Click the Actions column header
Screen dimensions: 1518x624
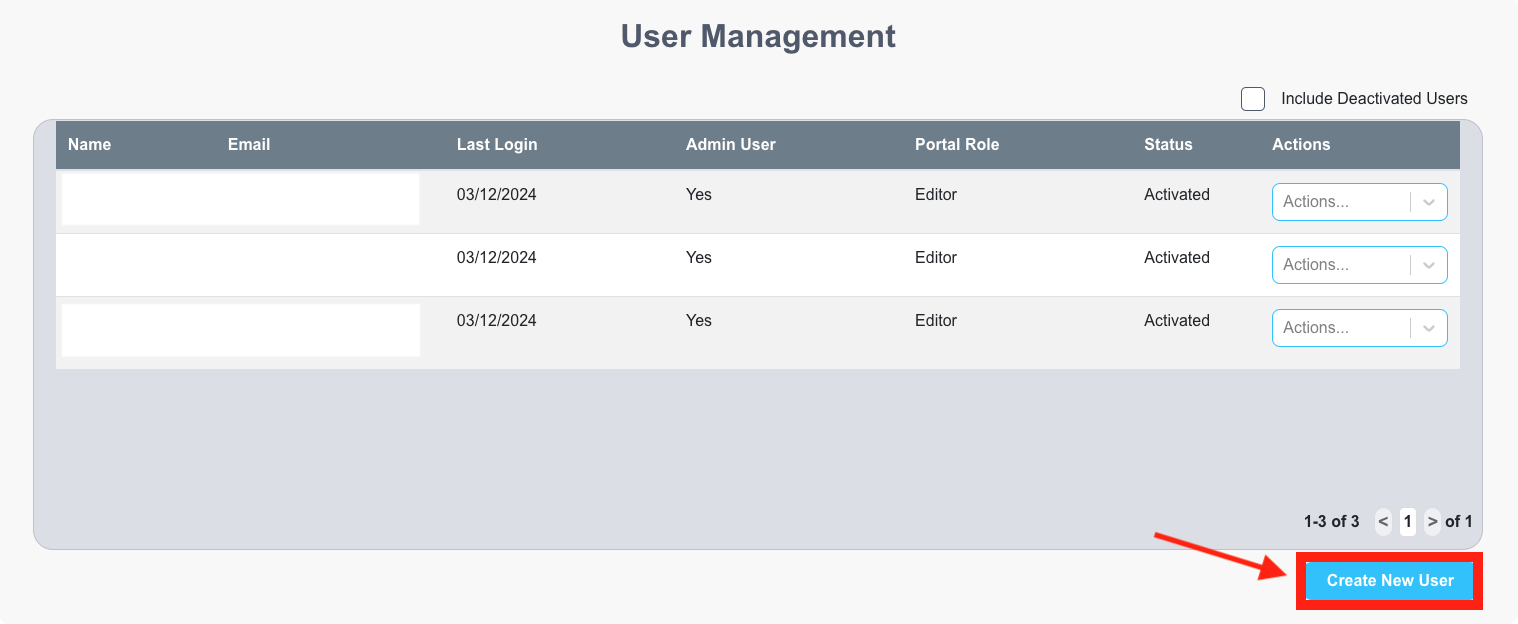click(1301, 144)
